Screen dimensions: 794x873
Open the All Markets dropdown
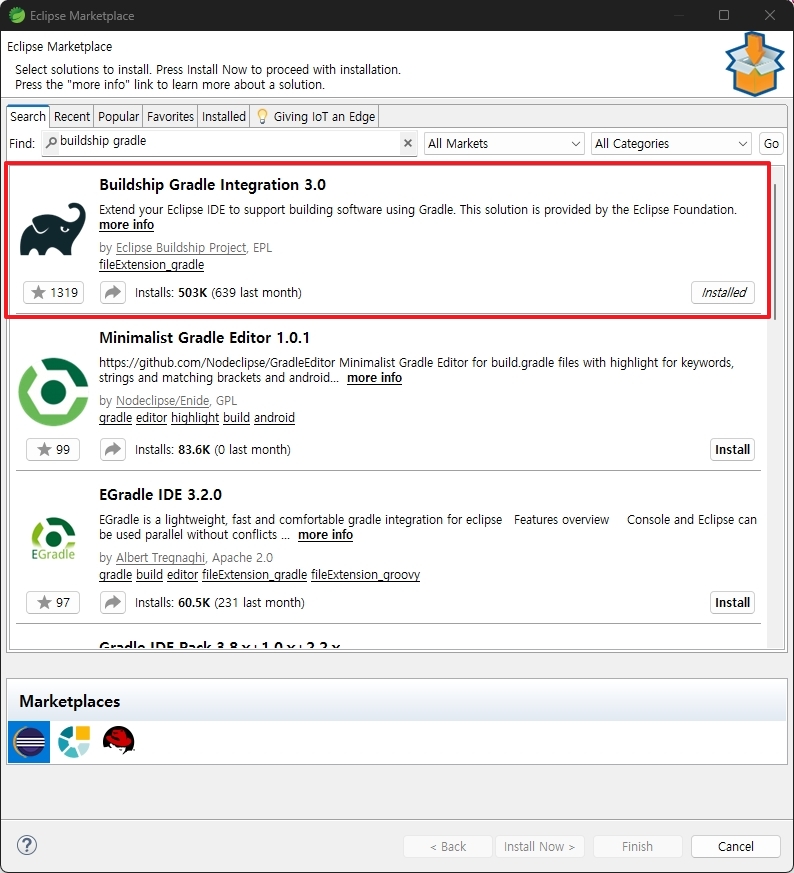tap(504, 144)
